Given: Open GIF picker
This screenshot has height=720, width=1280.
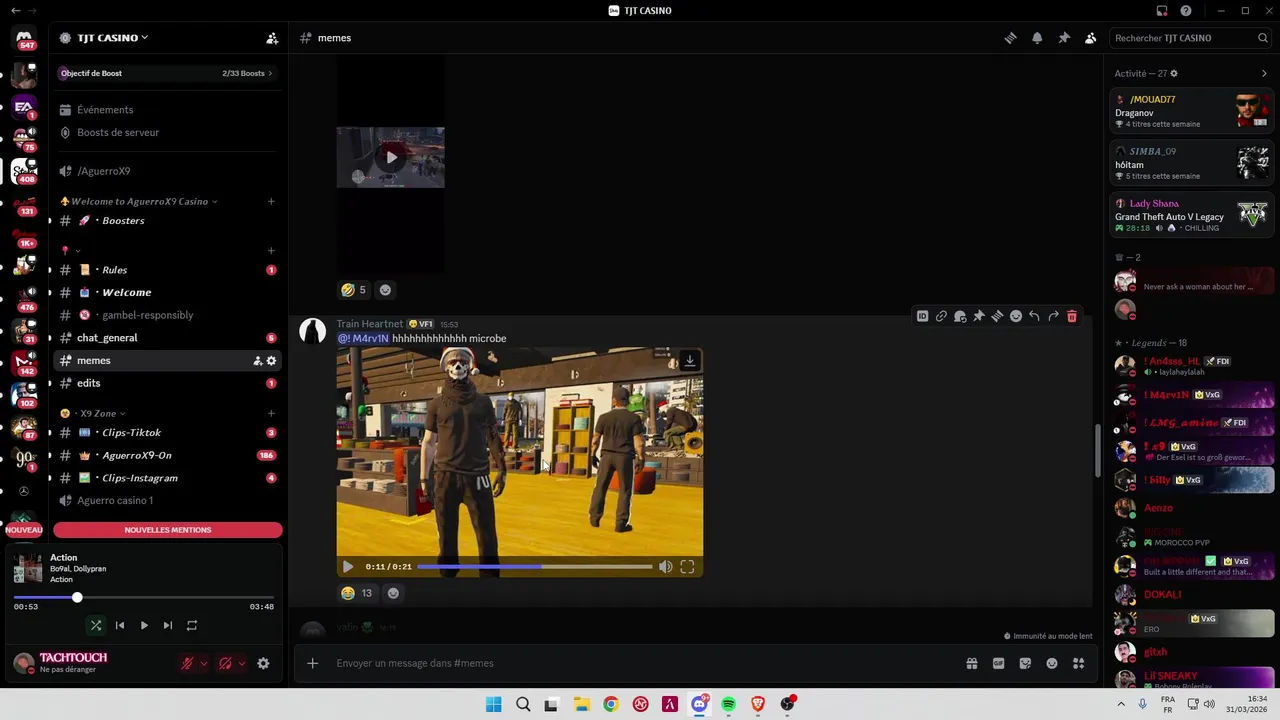Looking at the screenshot, I should (998, 663).
